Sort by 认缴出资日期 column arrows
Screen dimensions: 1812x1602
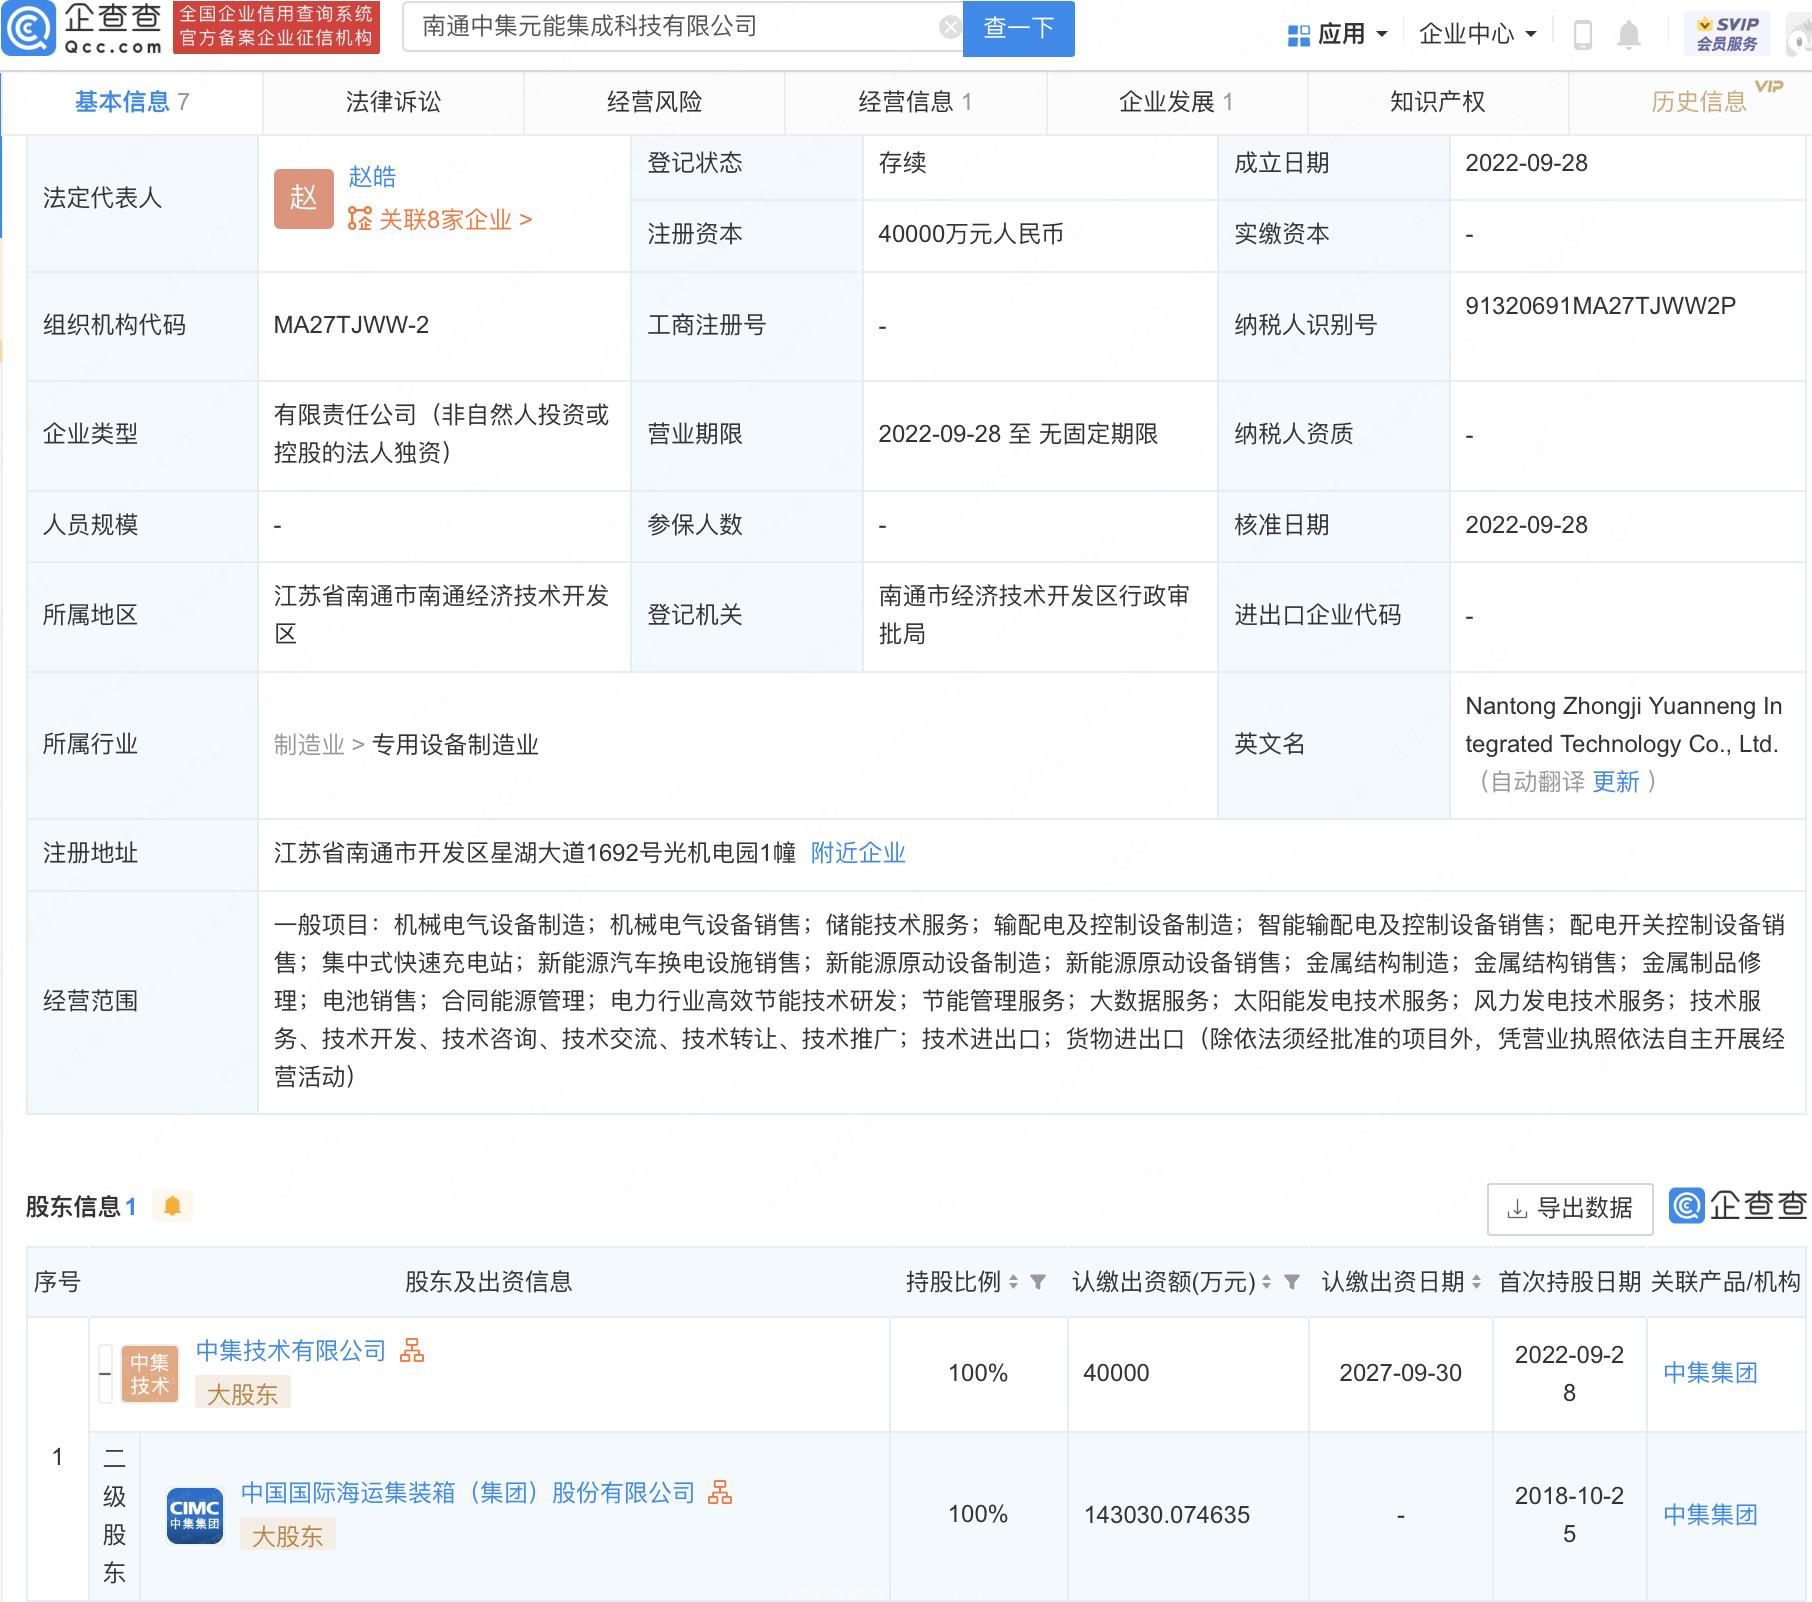tap(1477, 1282)
